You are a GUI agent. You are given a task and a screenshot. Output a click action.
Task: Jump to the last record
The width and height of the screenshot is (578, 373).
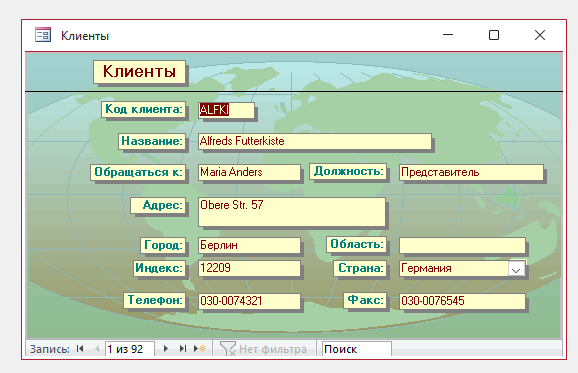[182, 349]
